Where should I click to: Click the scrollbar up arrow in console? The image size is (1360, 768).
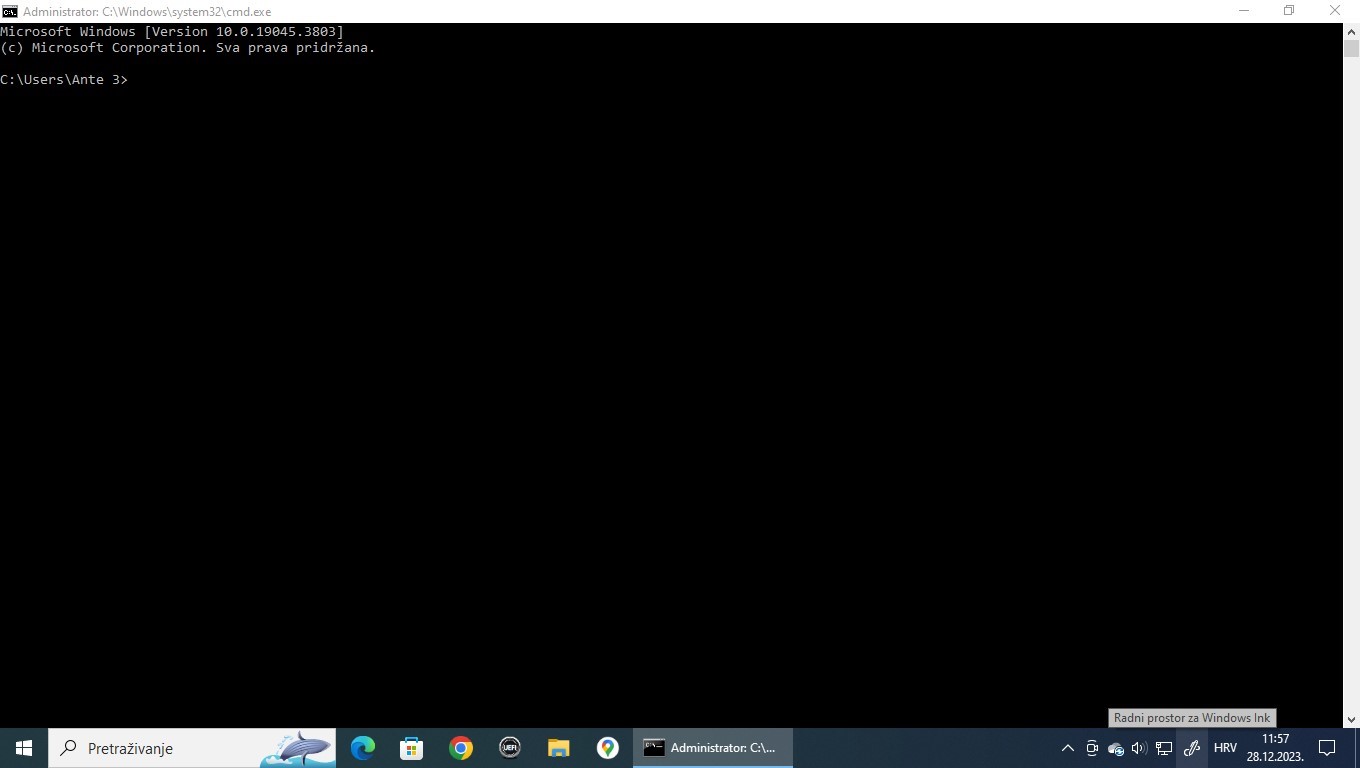click(1351, 31)
